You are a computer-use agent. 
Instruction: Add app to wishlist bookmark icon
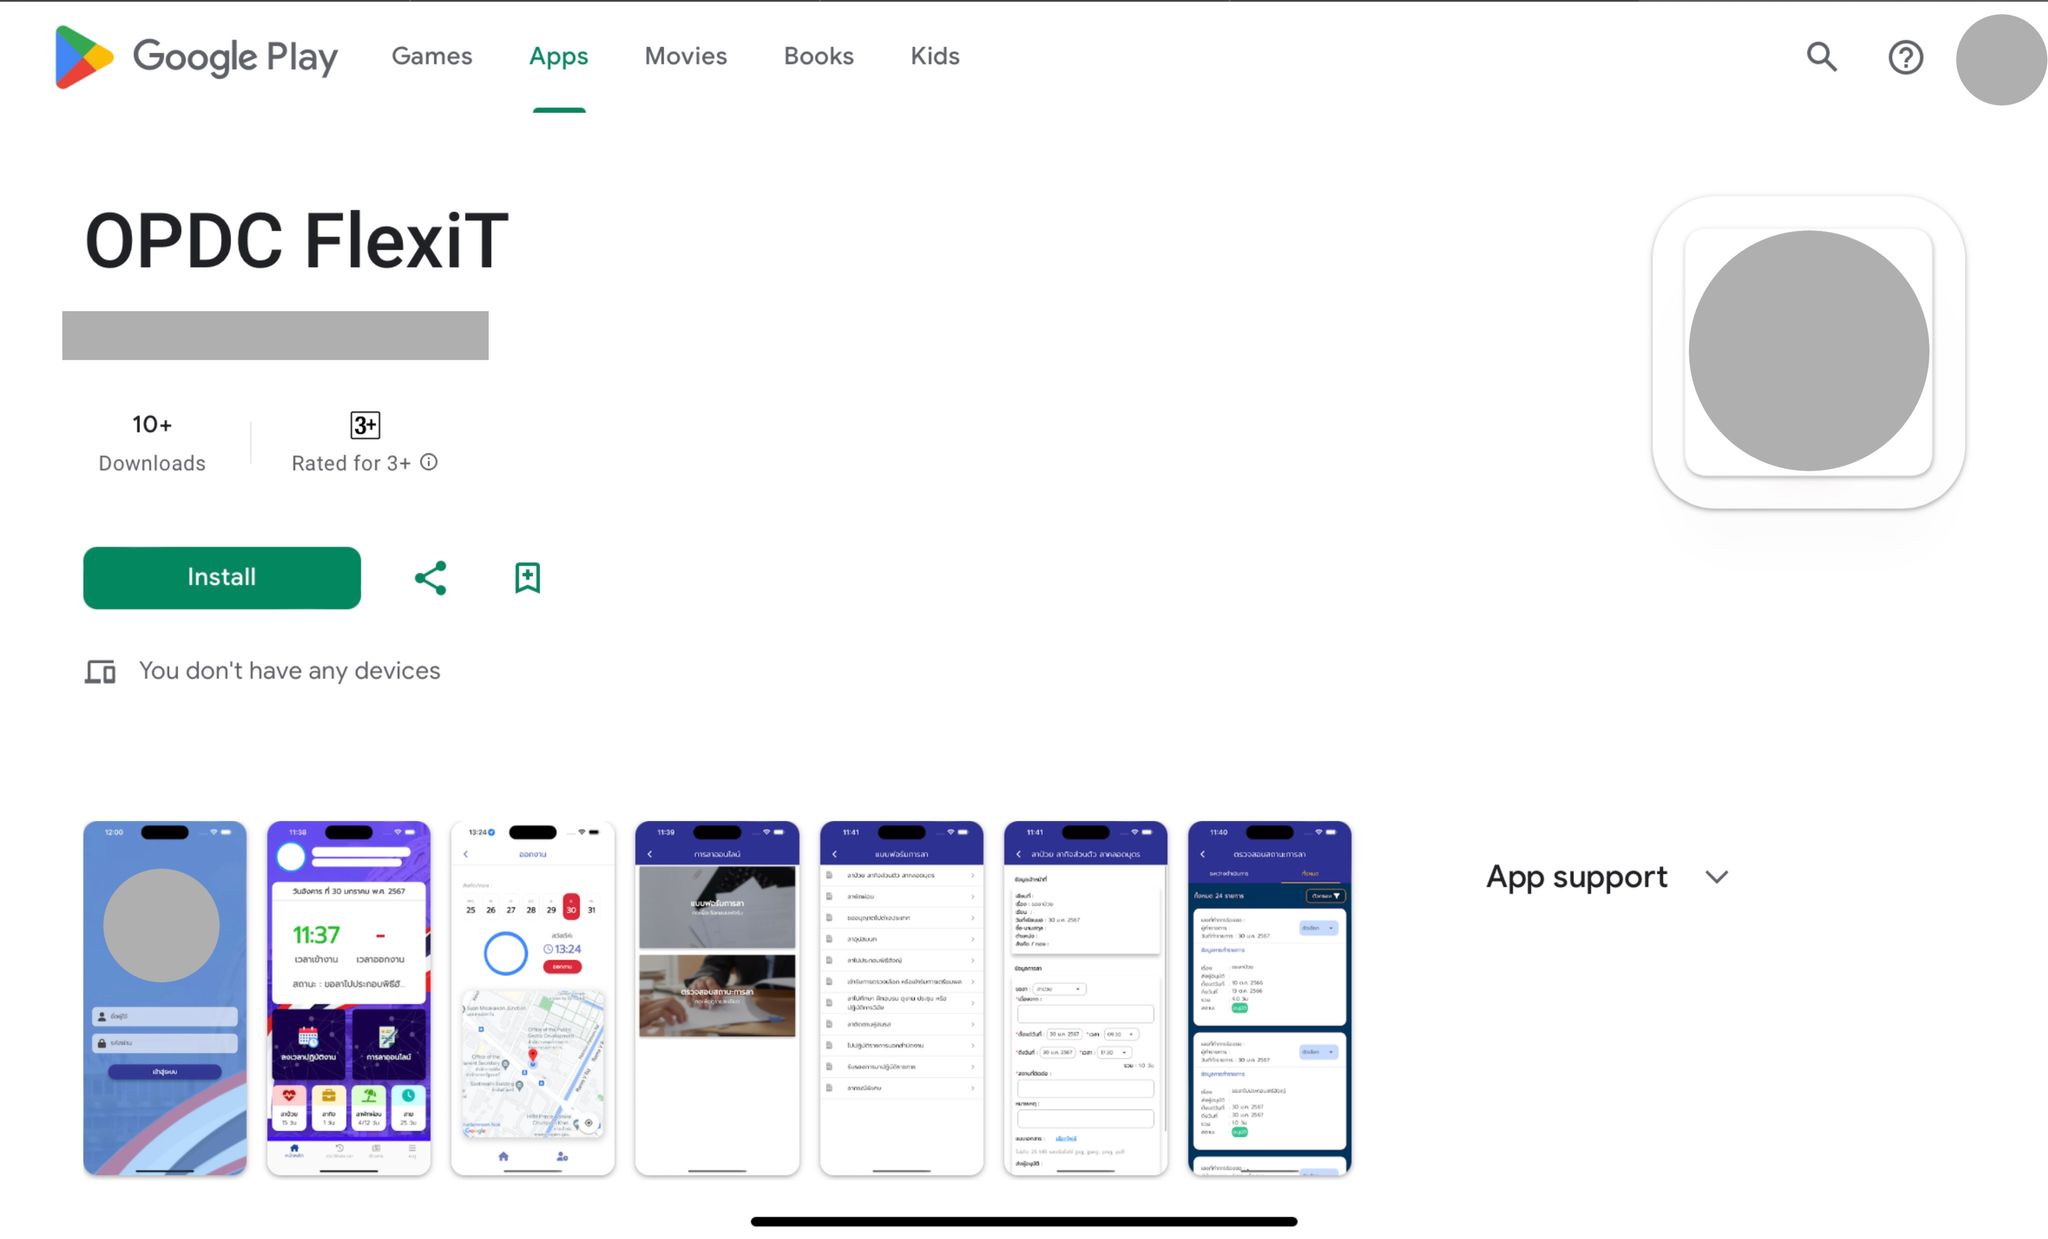pos(527,578)
